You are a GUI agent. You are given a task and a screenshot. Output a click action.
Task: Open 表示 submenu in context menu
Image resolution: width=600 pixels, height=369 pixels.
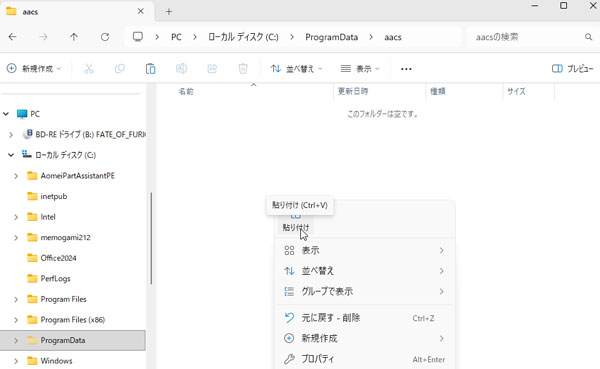364,251
